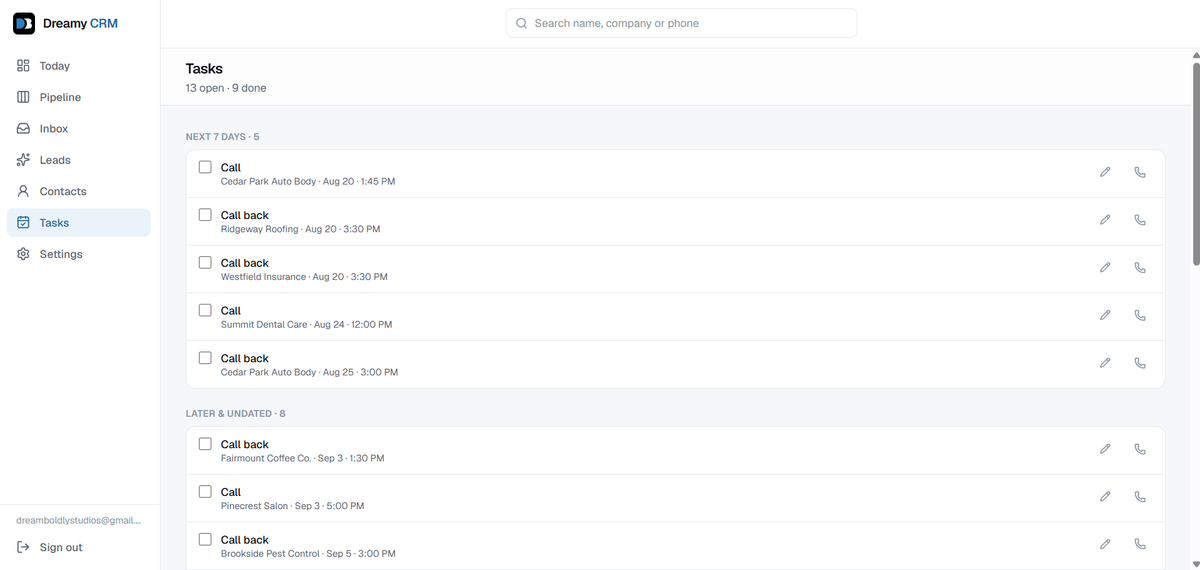Open the Today page from sidebar label
This screenshot has width=1200, height=570.
click(x=55, y=66)
